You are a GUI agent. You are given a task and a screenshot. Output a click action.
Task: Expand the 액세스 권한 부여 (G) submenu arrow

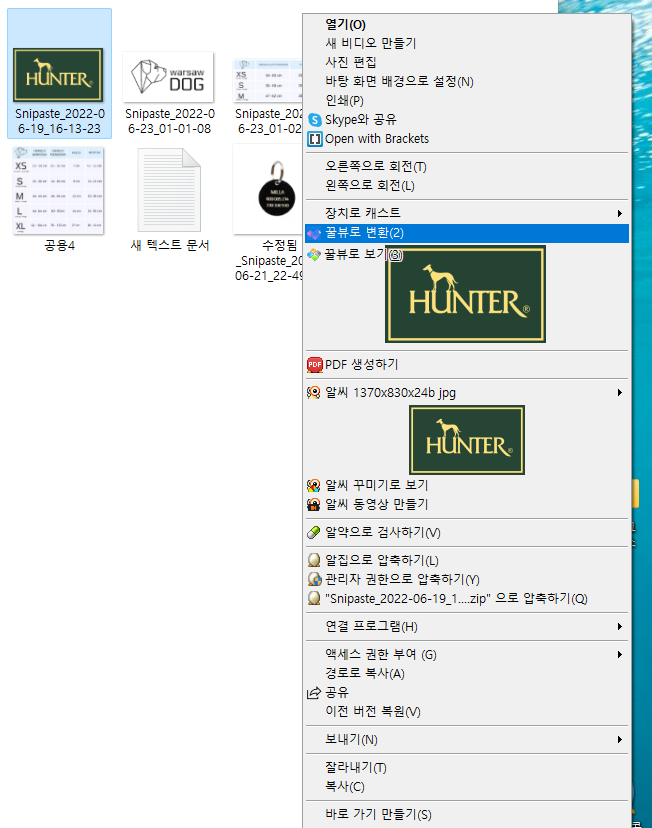click(x=620, y=655)
